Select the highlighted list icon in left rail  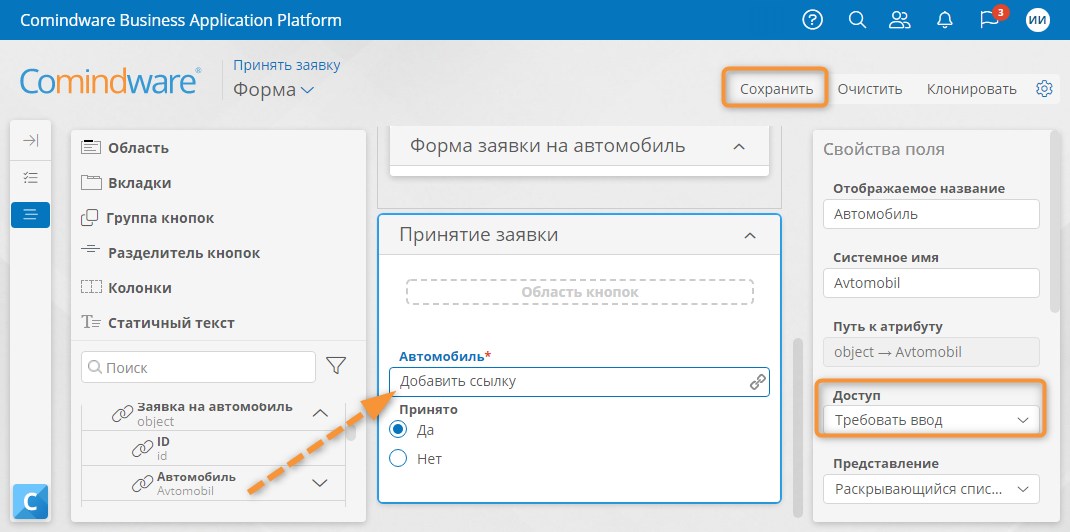(30, 215)
